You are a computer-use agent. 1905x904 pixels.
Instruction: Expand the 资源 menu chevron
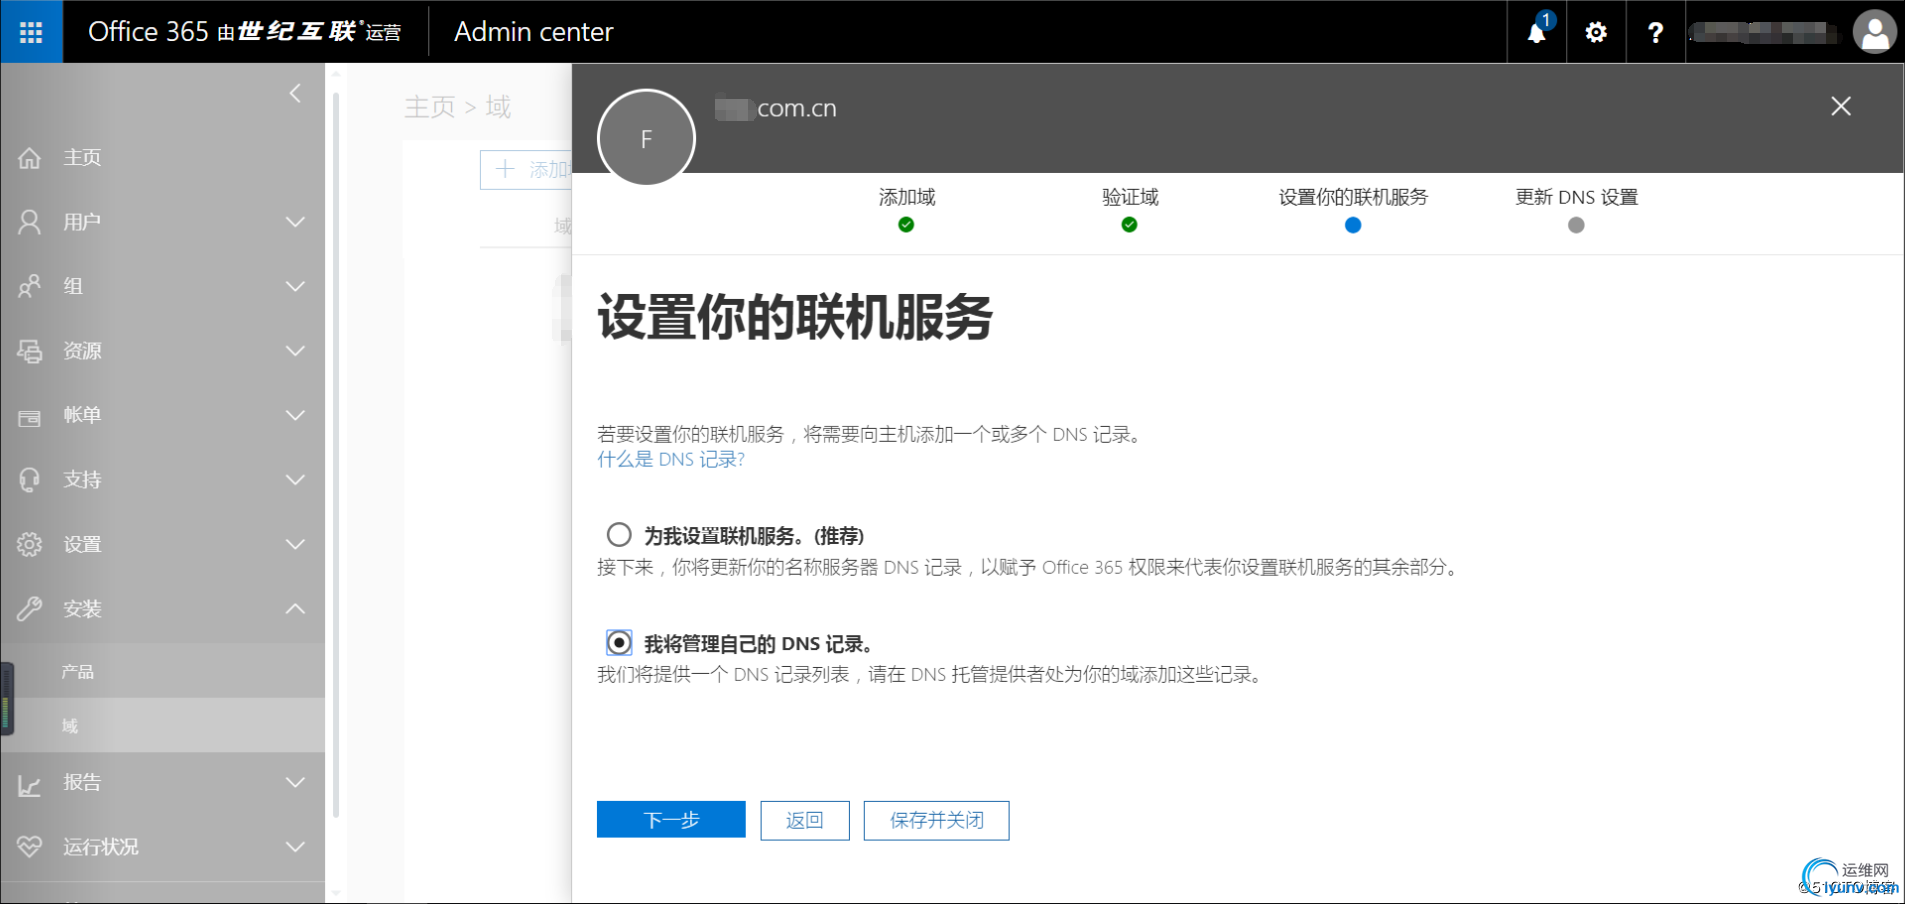tap(295, 351)
